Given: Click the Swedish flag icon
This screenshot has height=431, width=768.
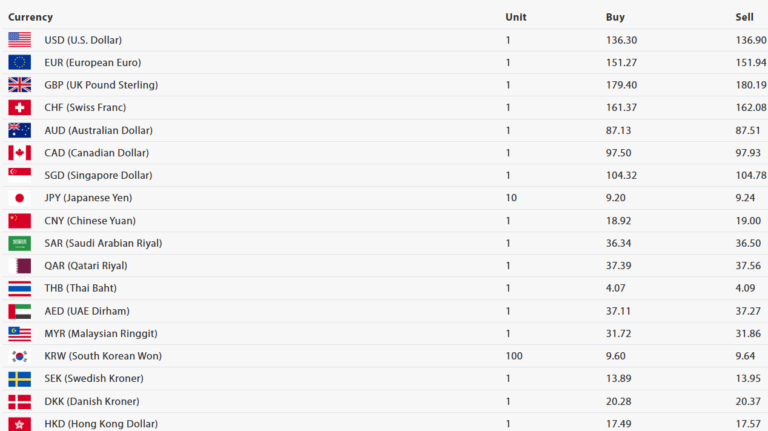Looking at the screenshot, I should tap(20, 379).
